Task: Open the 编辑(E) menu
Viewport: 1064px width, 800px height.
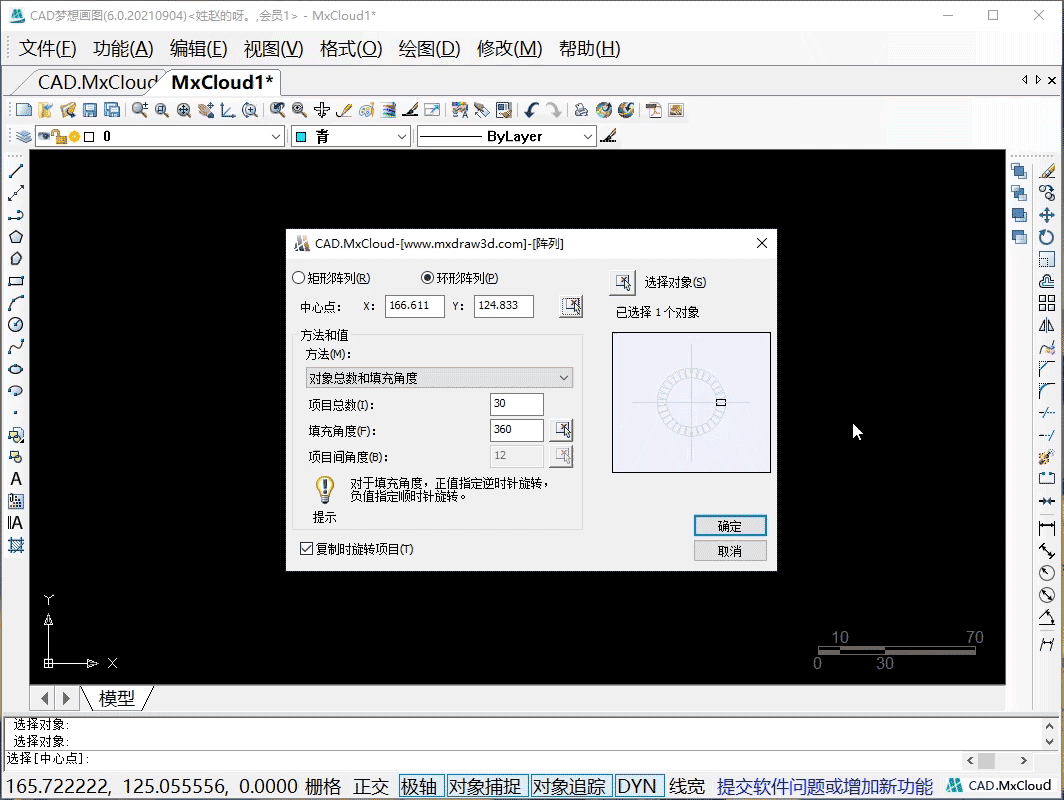Action: [x=198, y=49]
